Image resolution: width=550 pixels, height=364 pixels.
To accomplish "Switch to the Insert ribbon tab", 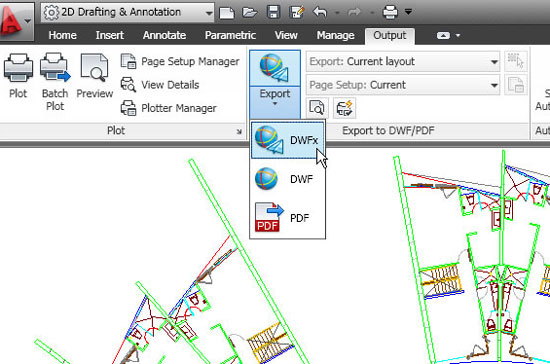I will [109, 35].
